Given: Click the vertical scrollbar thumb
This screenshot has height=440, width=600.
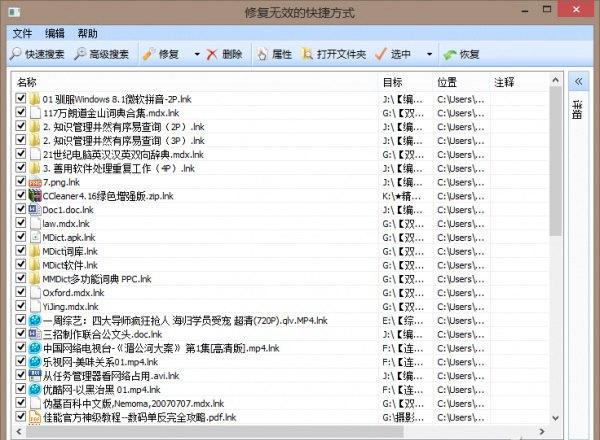Looking at the screenshot, I should pos(555,161).
